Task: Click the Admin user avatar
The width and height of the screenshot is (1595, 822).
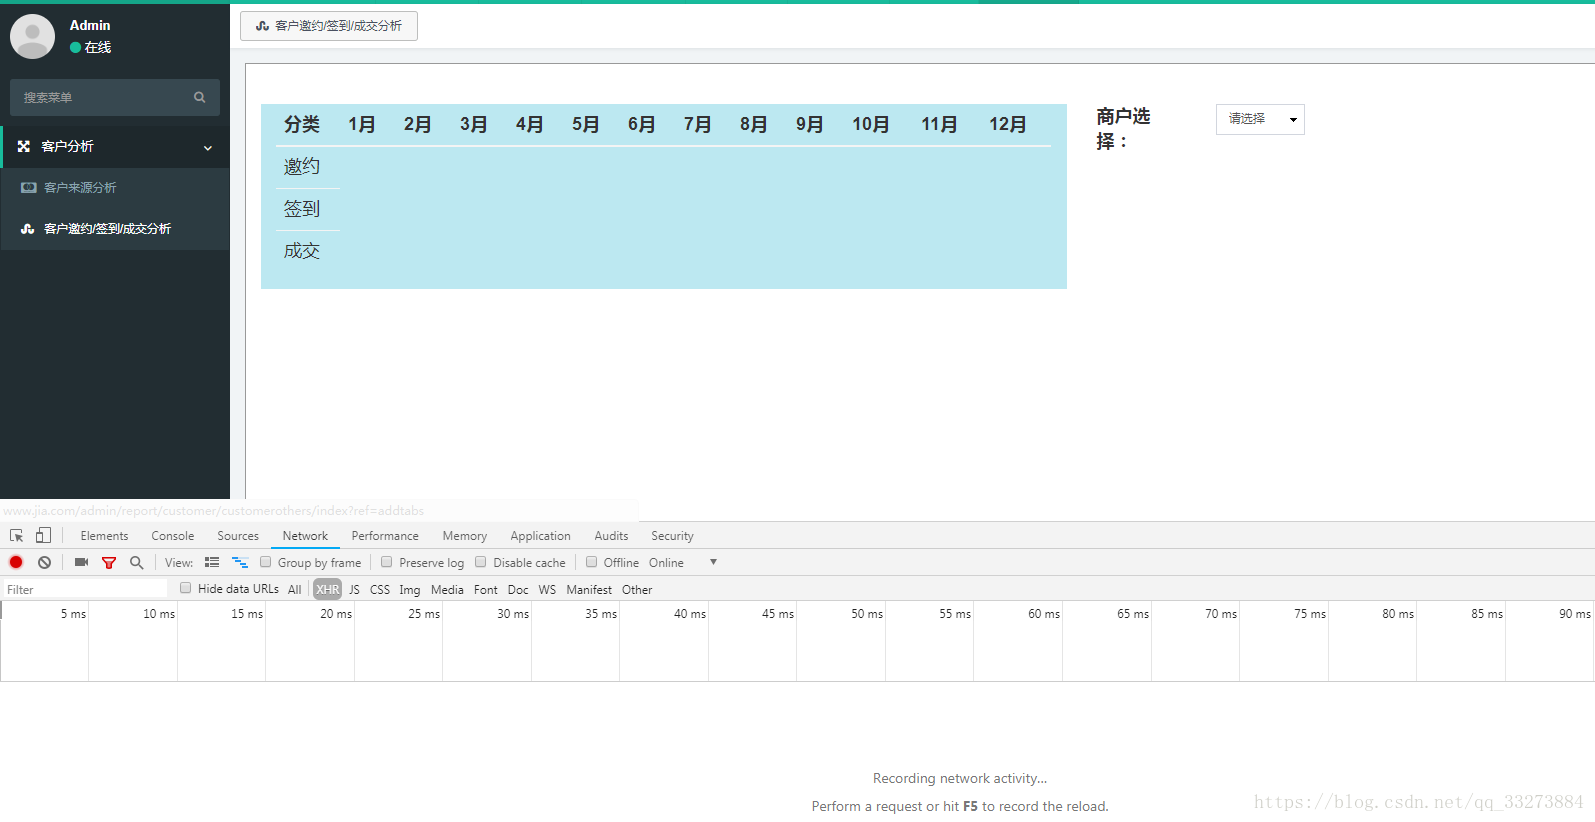Action: pyautogui.click(x=32, y=36)
